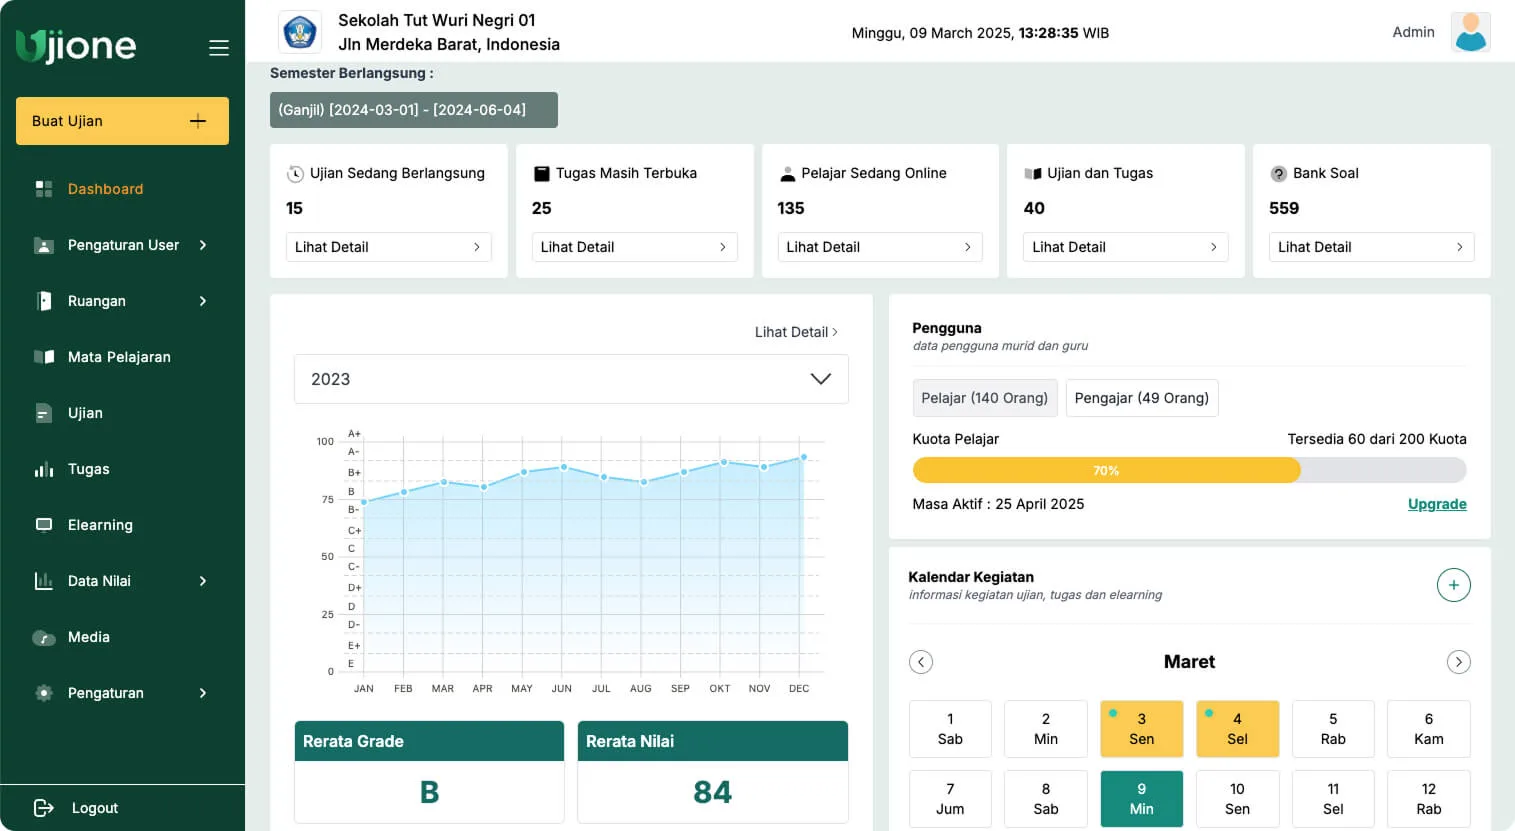Click the Pengaturan User icon
Image resolution: width=1515 pixels, height=831 pixels.
click(44, 245)
